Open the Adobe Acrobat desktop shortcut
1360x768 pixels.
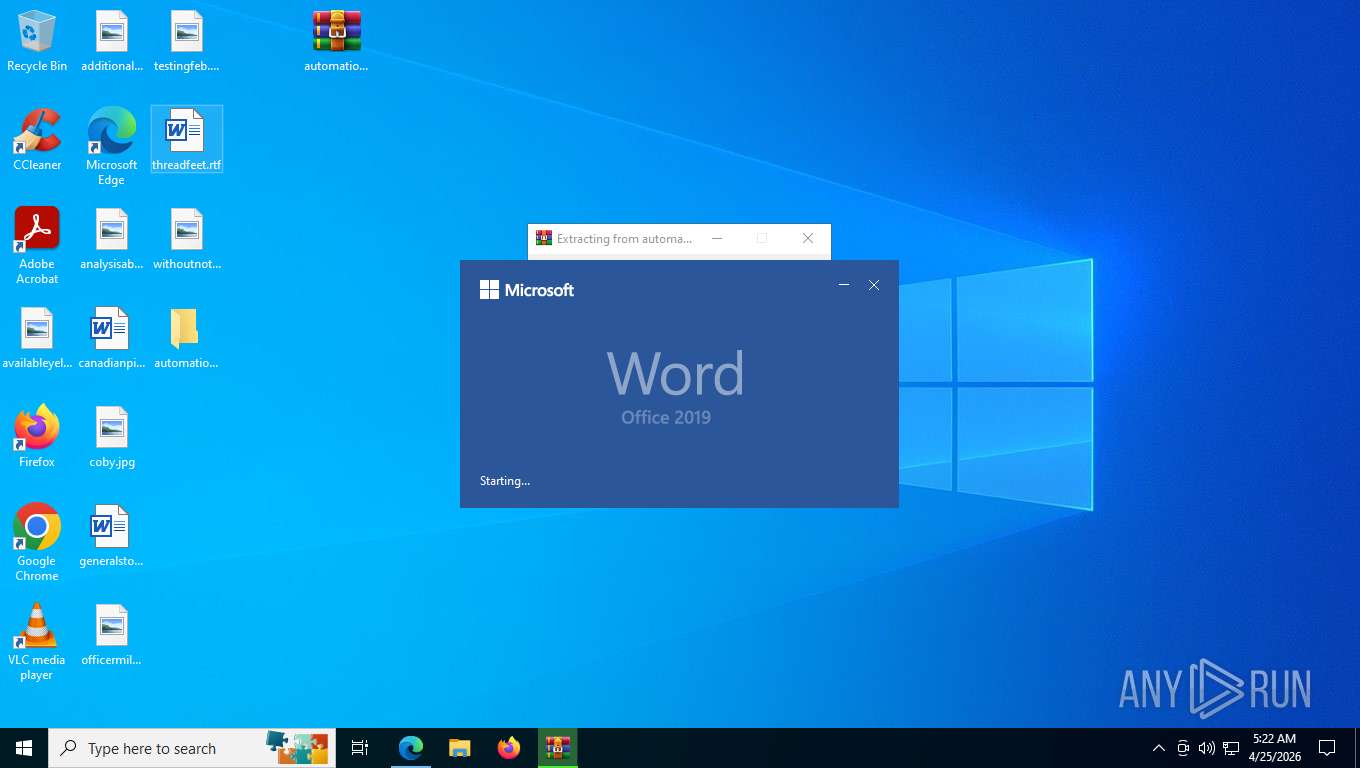37,246
